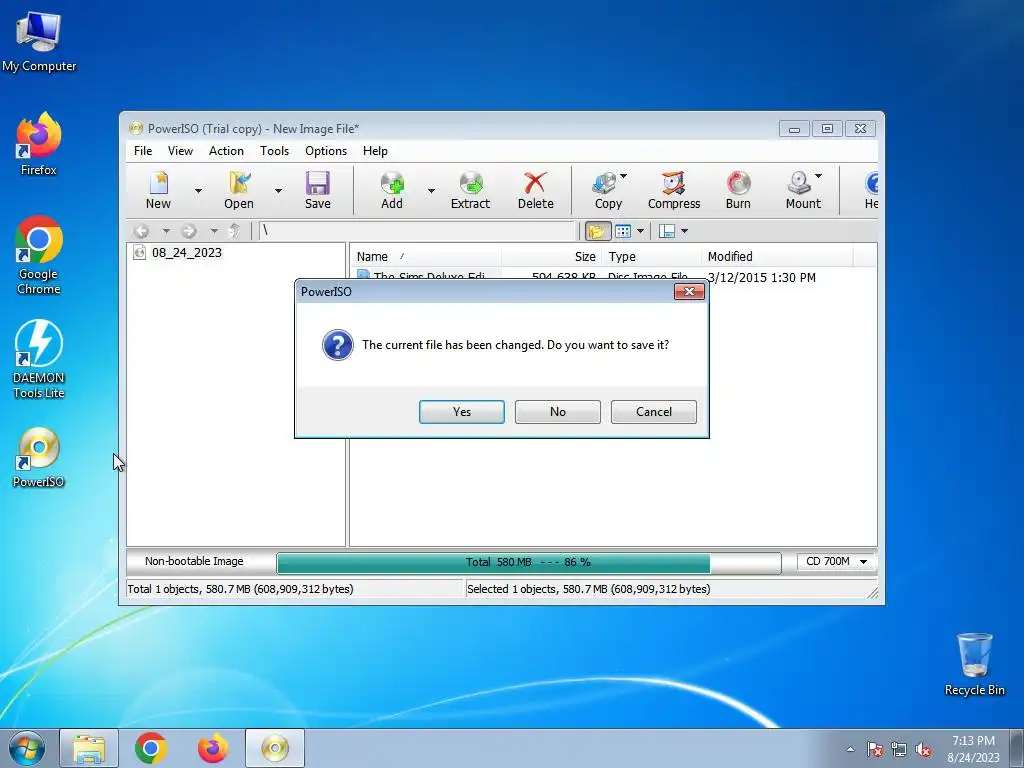Viewport: 1024px width, 768px height.
Task: Click the view mode grid icon
Action: pyautogui.click(x=623, y=231)
